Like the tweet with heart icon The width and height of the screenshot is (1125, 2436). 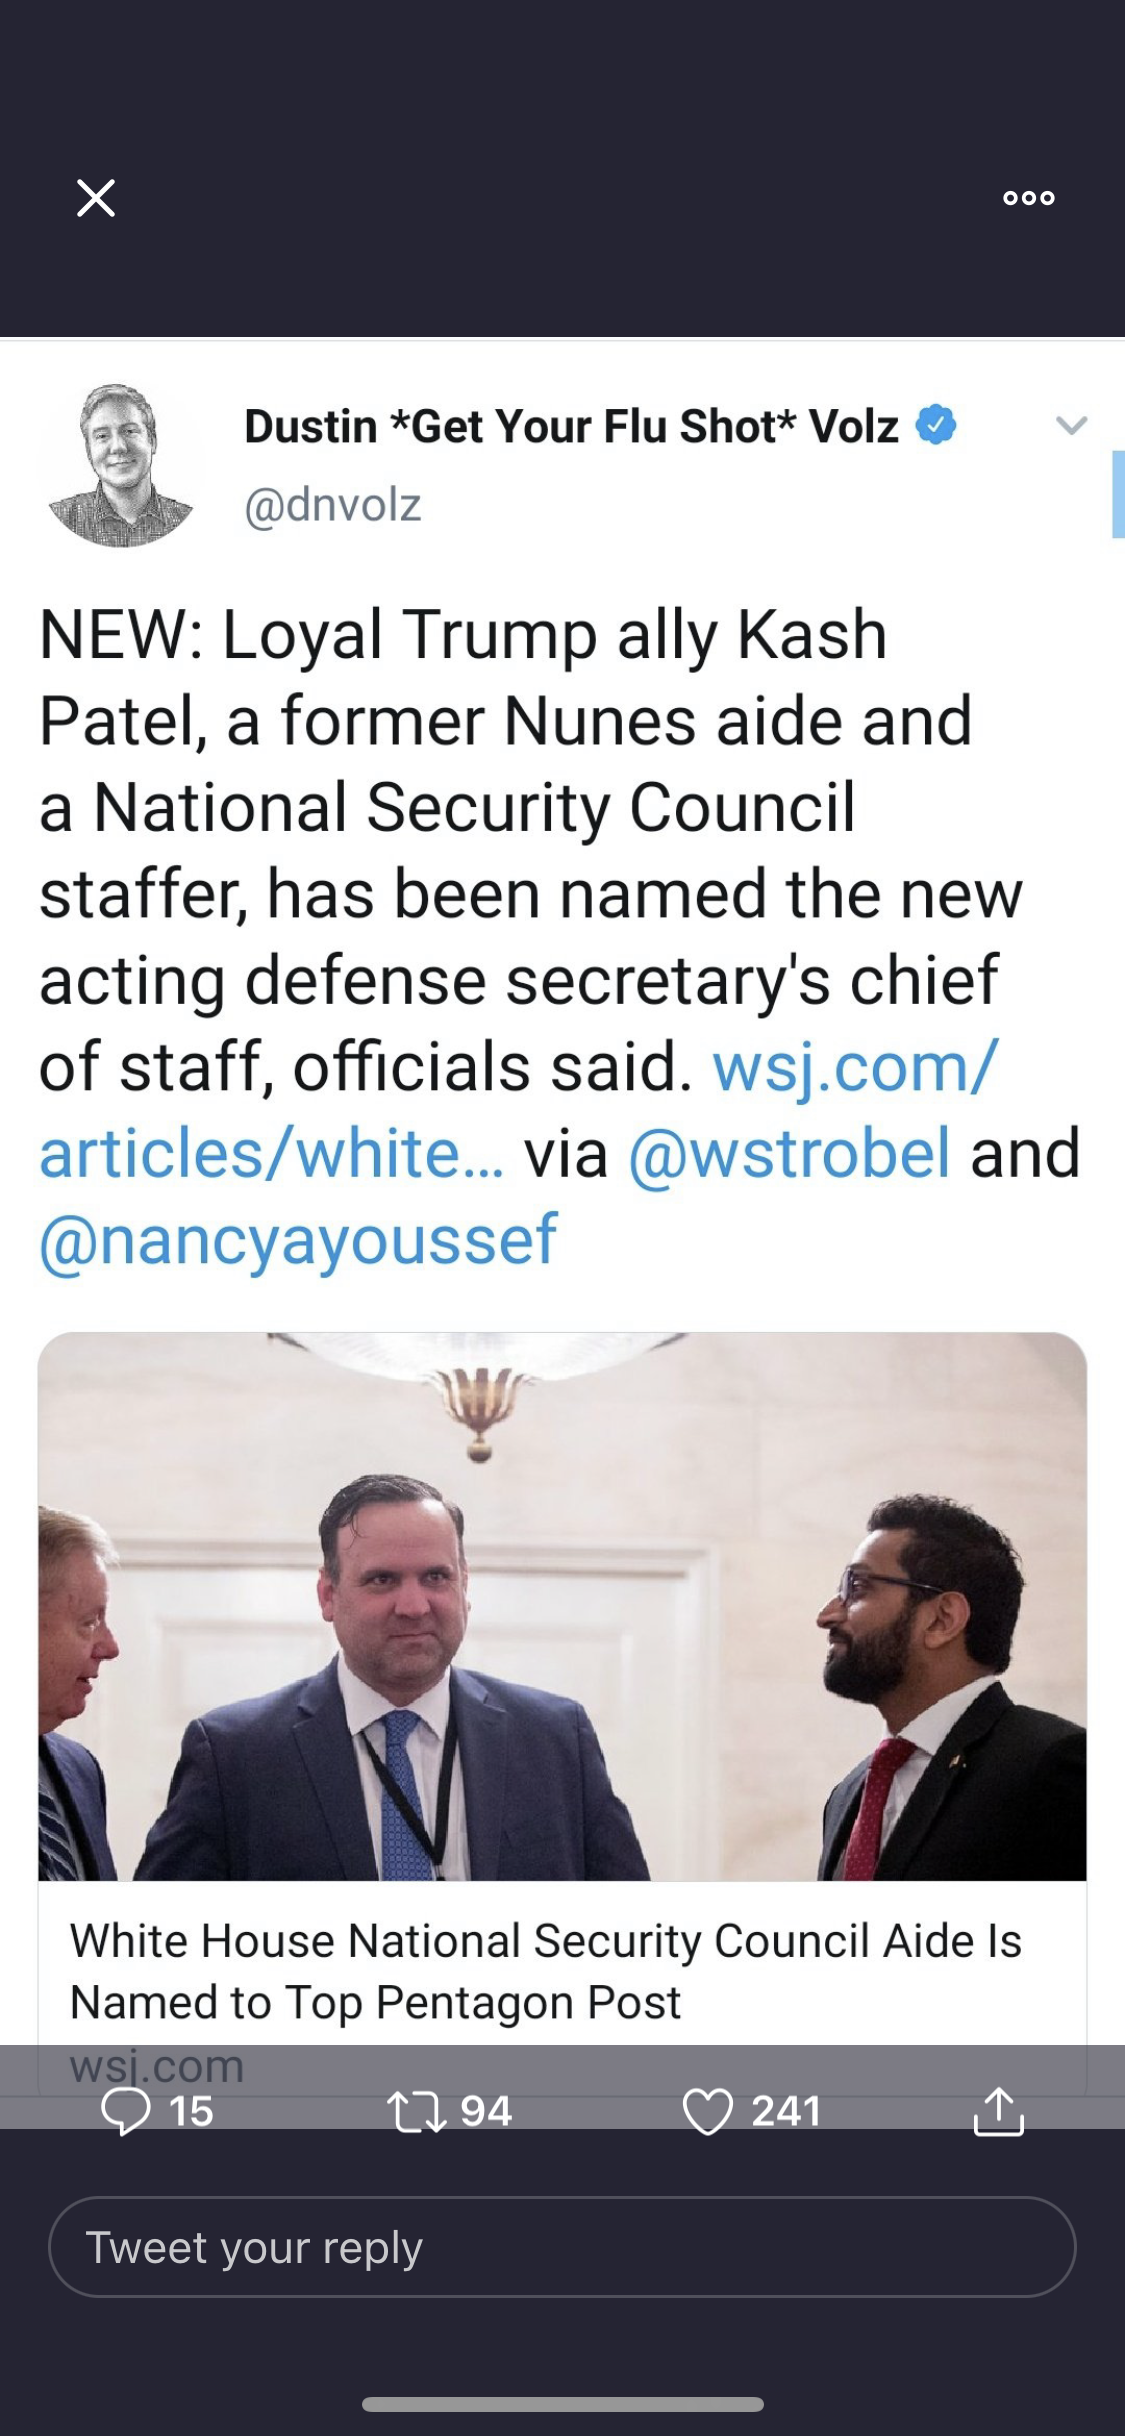[707, 2111]
